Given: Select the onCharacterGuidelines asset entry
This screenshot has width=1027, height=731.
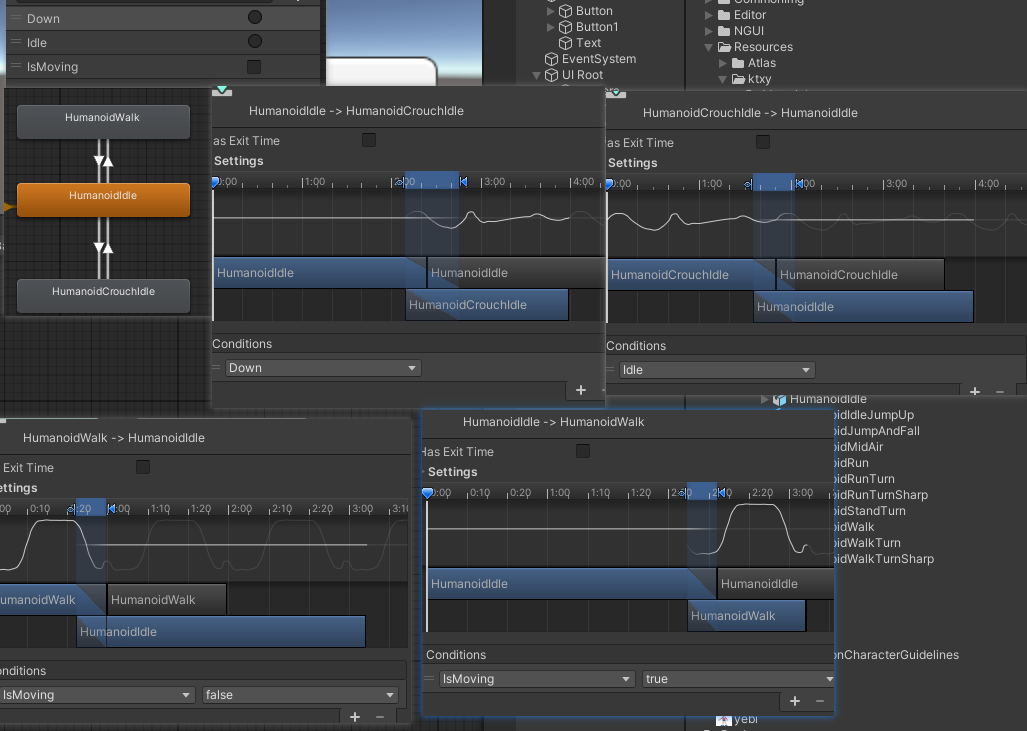Looking at the screenshot, I should [896, 655].
